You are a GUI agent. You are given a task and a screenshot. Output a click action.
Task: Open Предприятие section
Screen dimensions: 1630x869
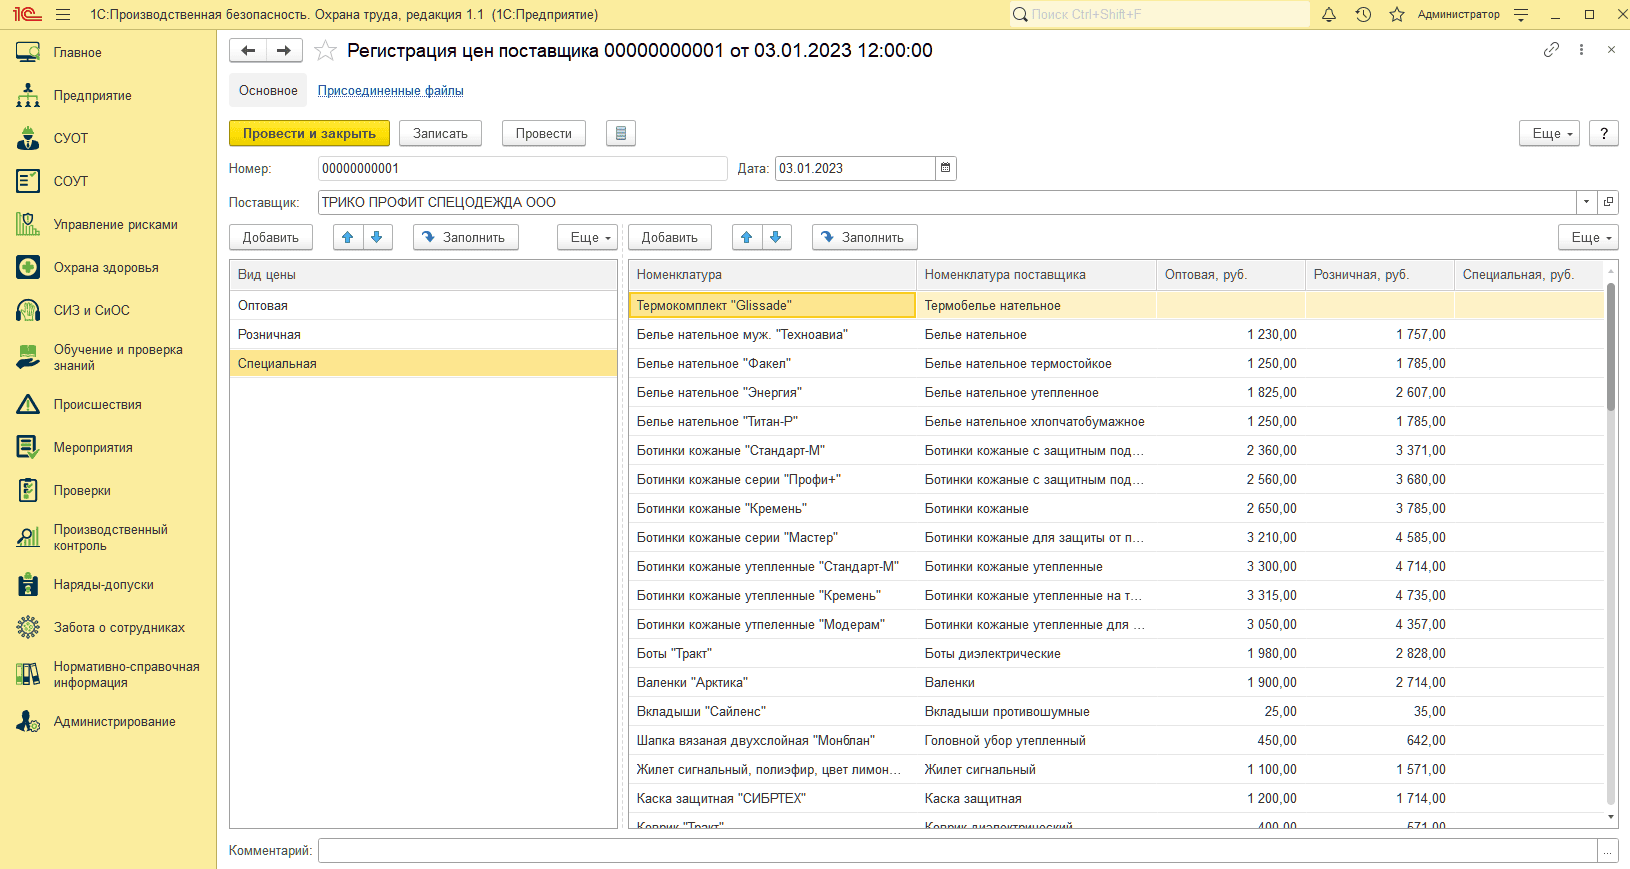click(x=108, y=95)
